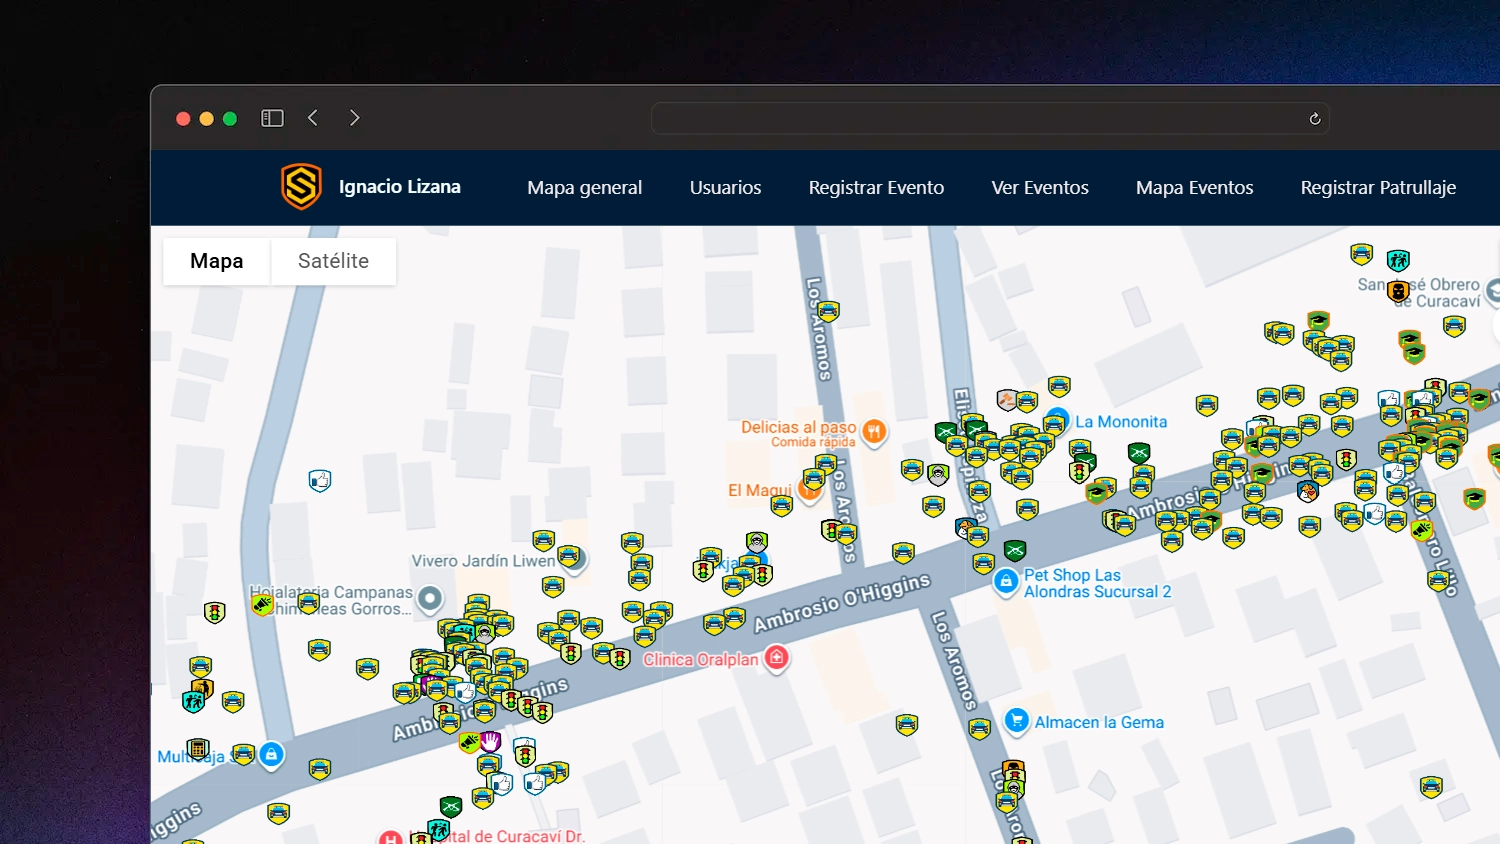Reload the page in the browser
The image size is (1500, 844).
(x=1315, y=119)
